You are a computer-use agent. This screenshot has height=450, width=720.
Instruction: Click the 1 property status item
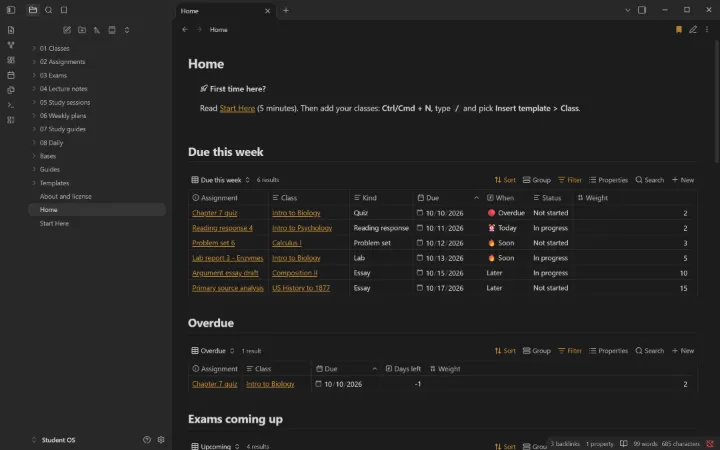(x=600, y=444)
